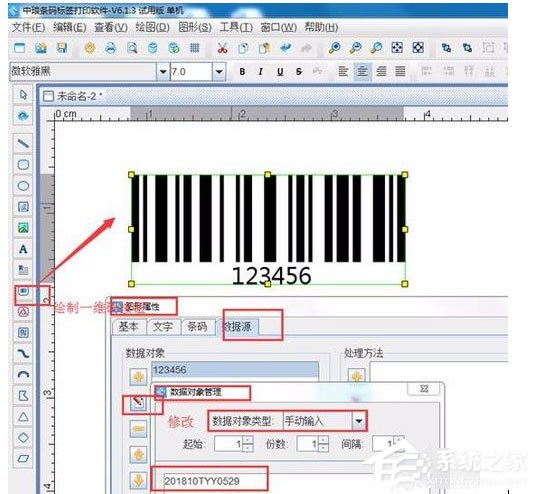Select the parallelogram shape tool
Image resolution: width=536 pixels, height=494 pixels.
coord(23,458)
